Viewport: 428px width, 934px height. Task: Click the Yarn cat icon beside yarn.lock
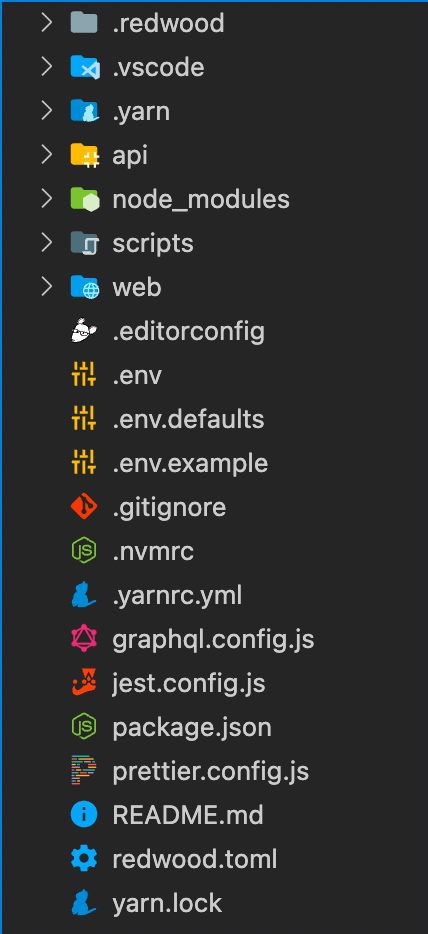click(x=84, y=903)
